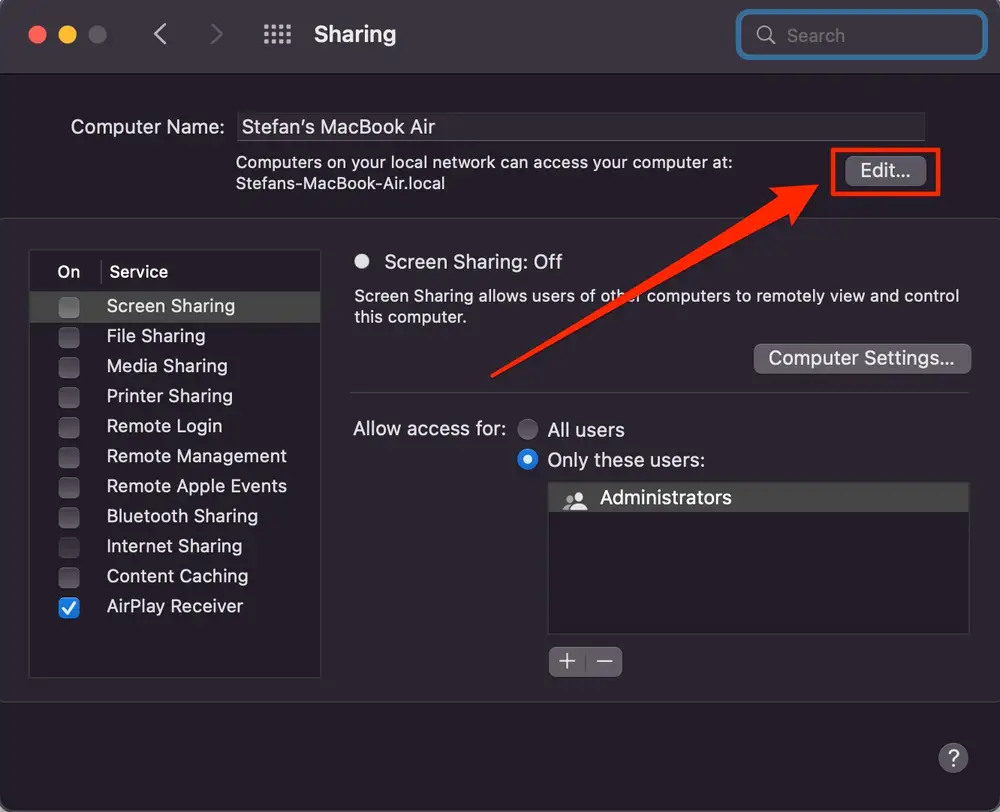Uncheck the AirPlay Receiver checkbox

click(x=69, y=607)
